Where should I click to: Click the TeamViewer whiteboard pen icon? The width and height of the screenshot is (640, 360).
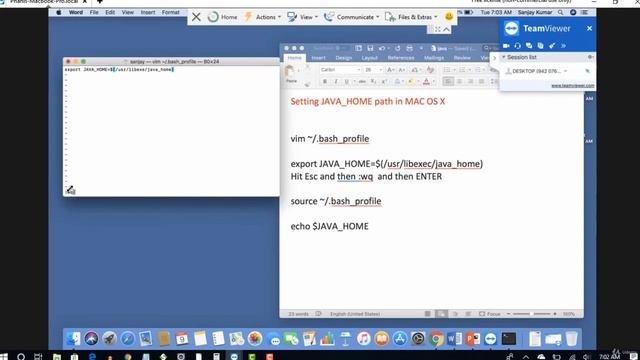point(552,46)
